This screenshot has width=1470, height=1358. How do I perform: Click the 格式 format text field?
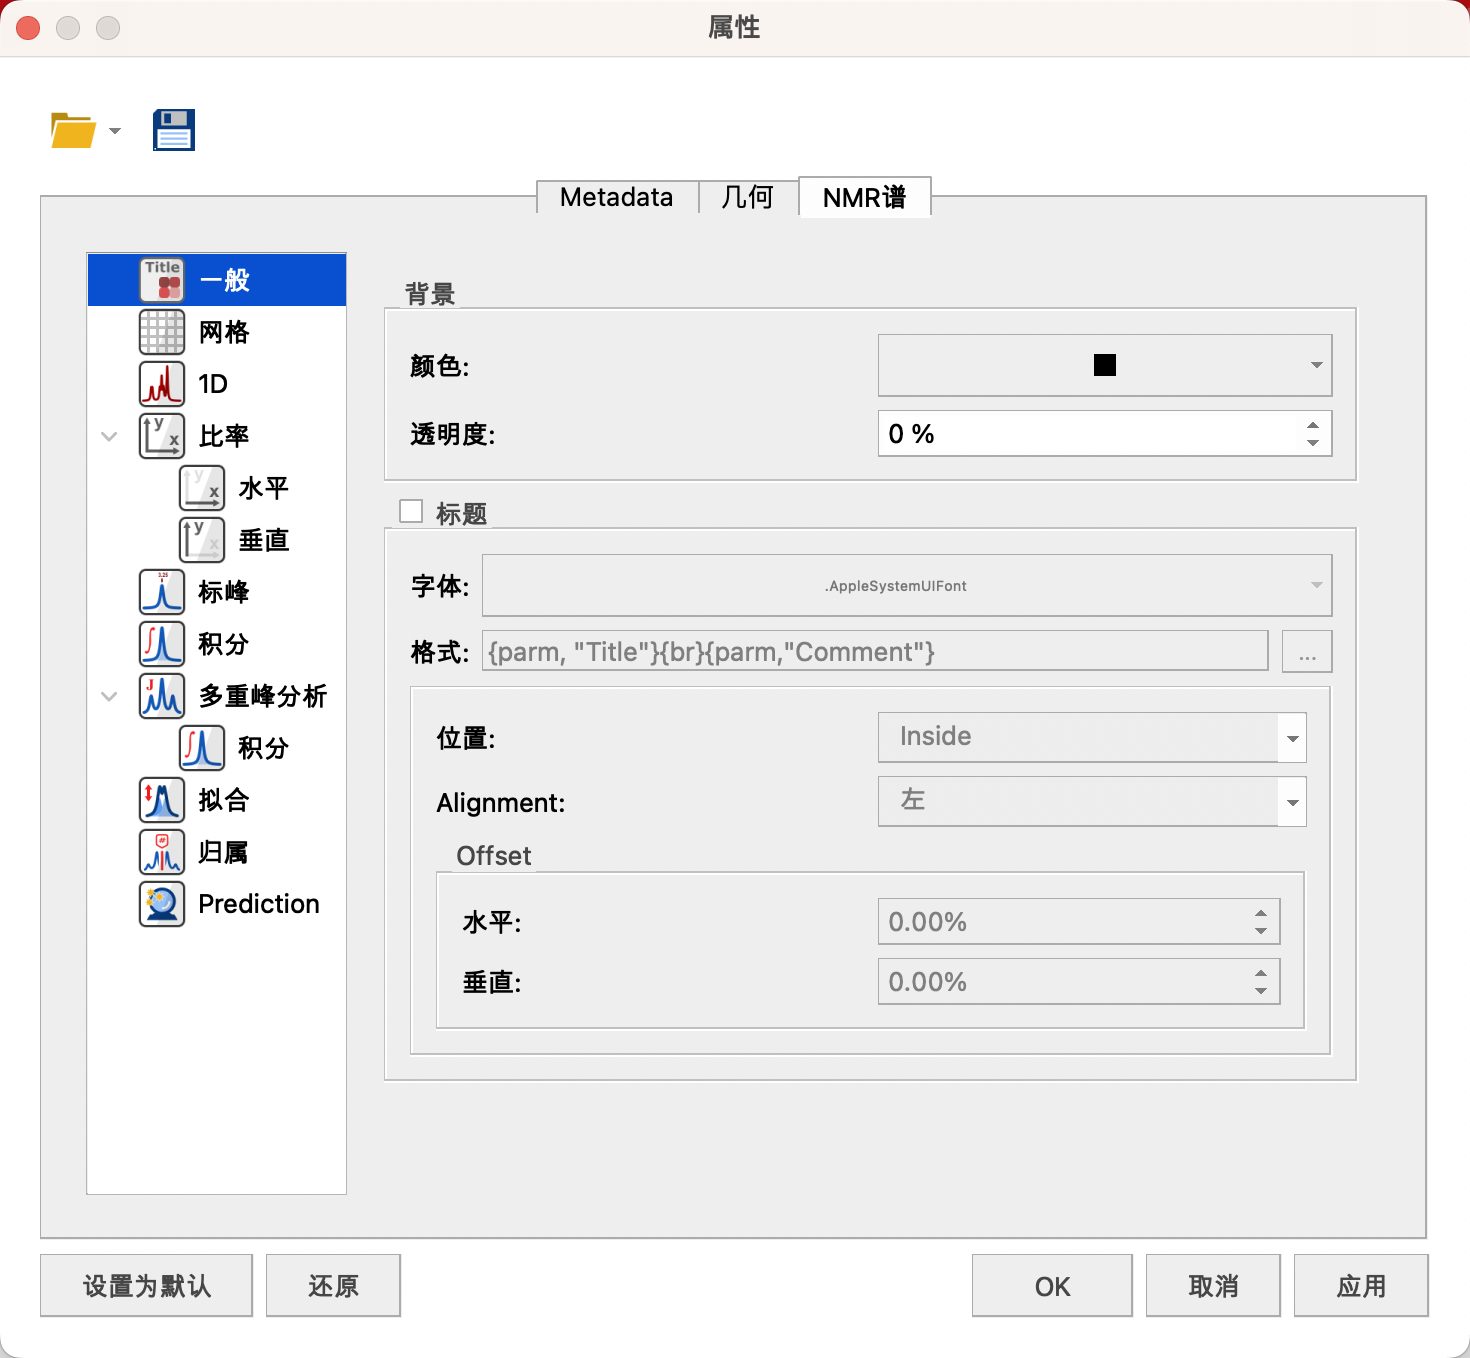[875, 651]
